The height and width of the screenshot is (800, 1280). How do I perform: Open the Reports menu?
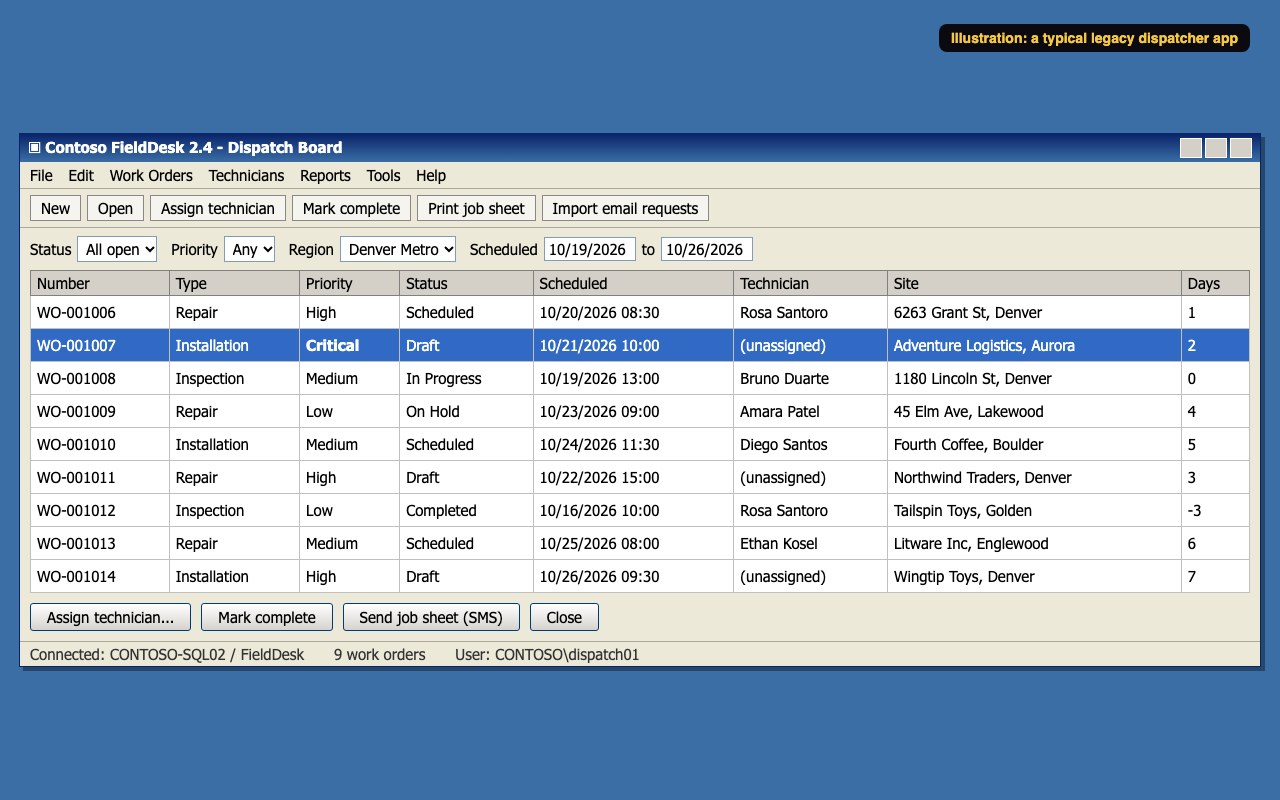325,175
